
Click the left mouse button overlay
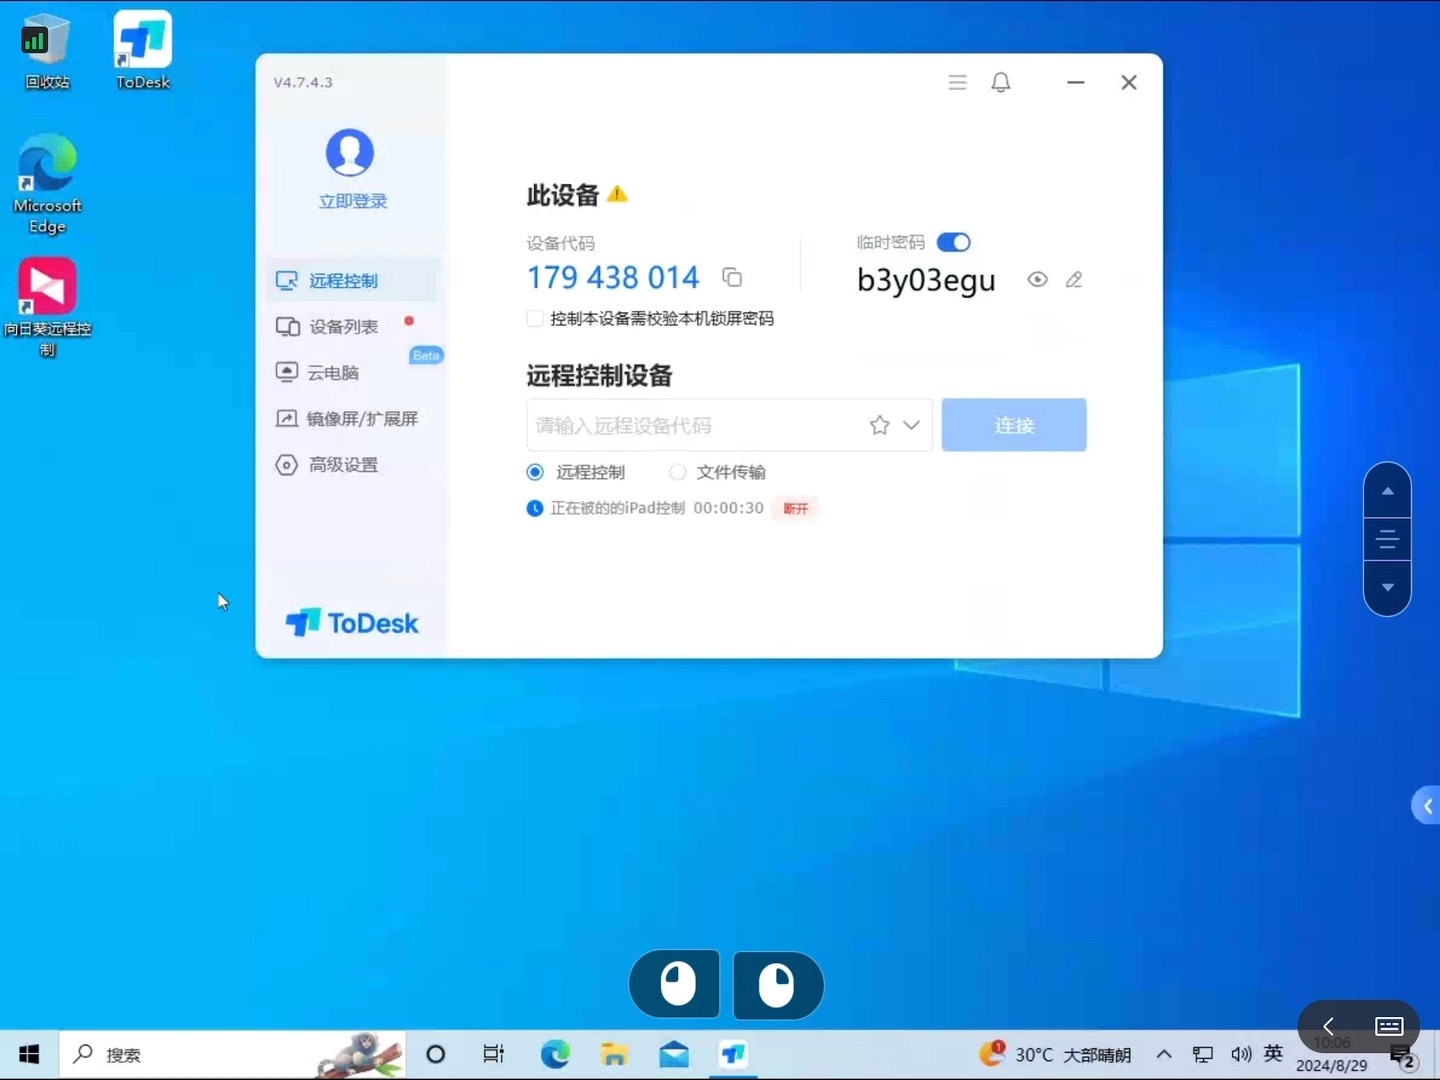(x=675, y=984)
